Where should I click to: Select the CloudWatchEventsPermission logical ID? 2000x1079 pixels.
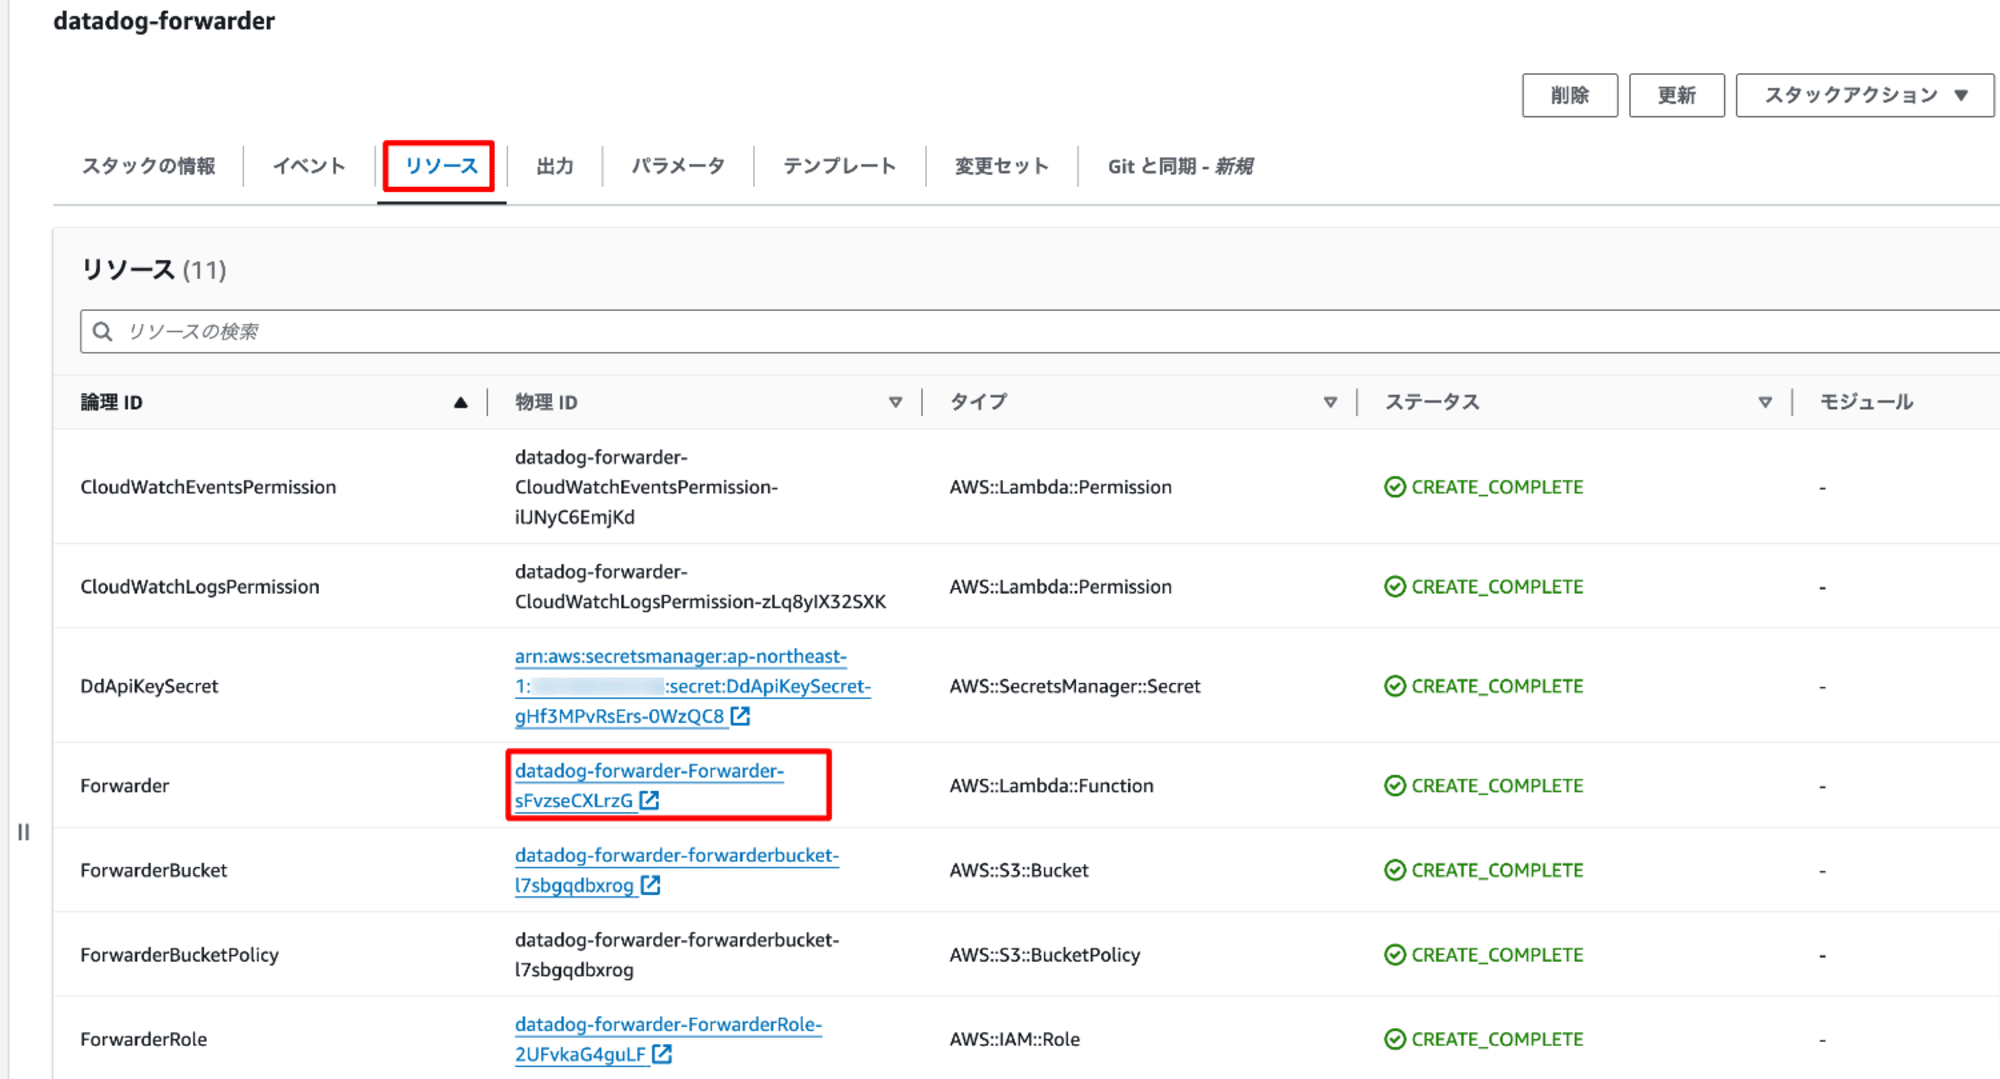(208, 487)
